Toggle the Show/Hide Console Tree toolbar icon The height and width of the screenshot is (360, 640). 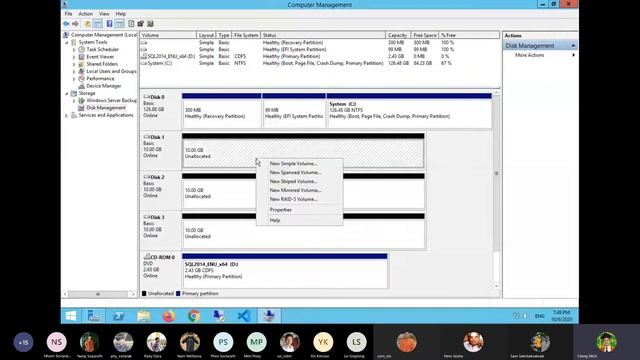tap(98, 24)
